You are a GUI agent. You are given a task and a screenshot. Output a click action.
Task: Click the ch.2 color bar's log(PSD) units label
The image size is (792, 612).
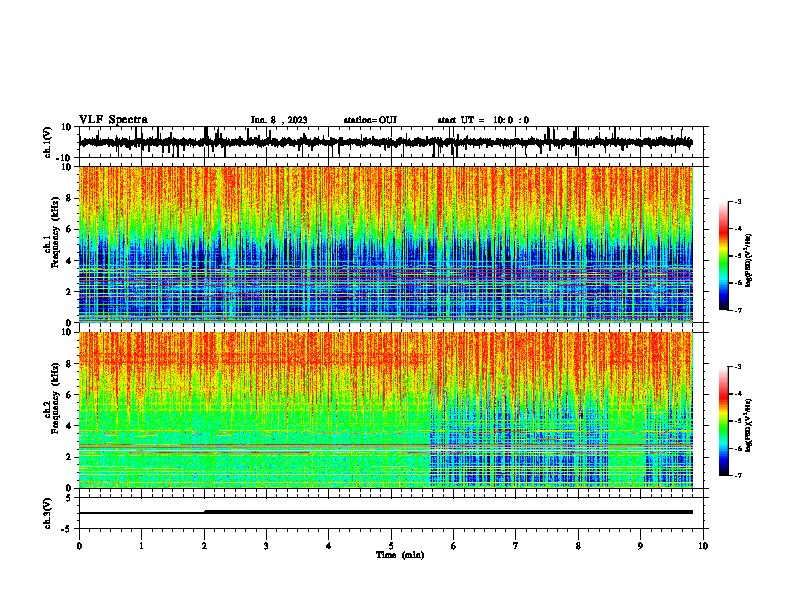749,425
